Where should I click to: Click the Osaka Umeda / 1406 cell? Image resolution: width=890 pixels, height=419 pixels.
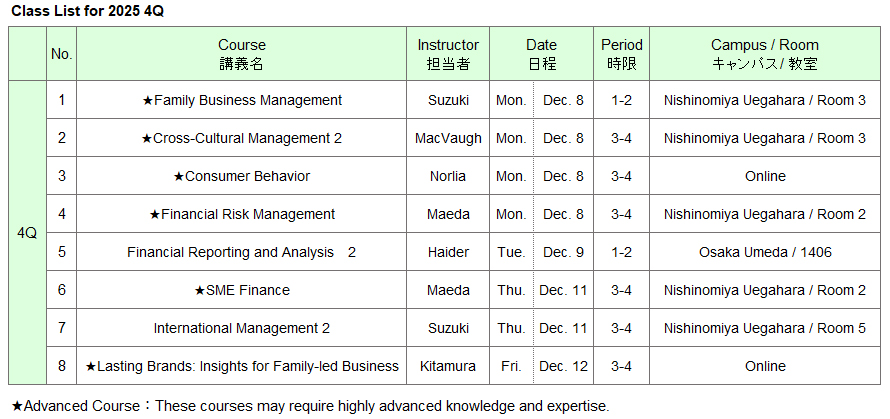coord(765,252)
